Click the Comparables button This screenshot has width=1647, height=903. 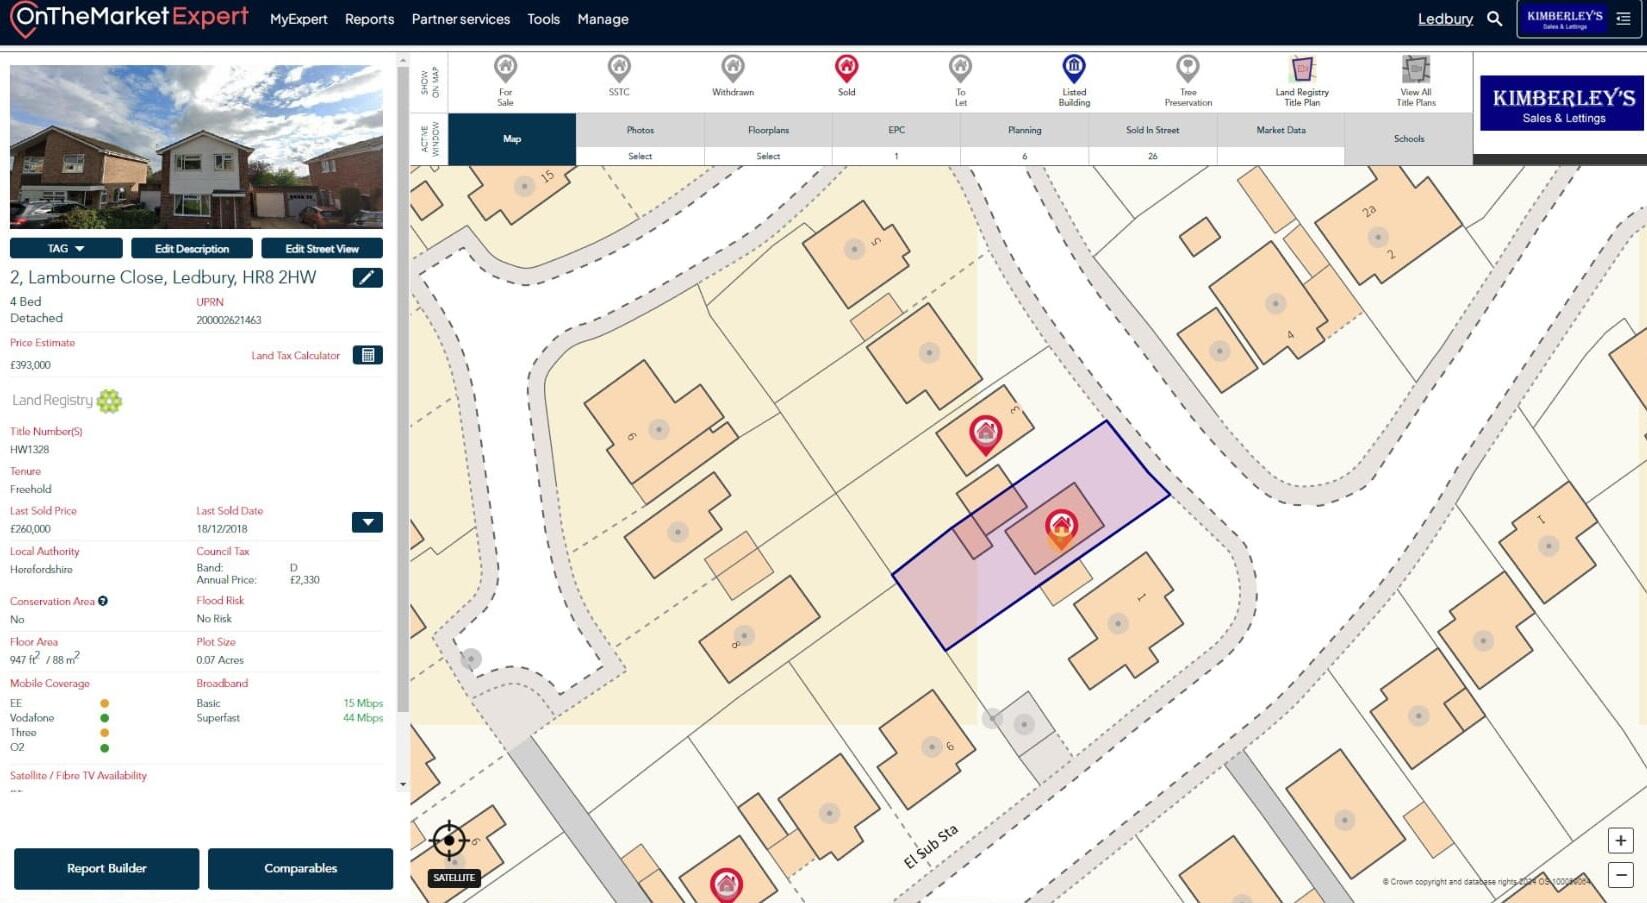pyautogui.click(x=300, y=868)
